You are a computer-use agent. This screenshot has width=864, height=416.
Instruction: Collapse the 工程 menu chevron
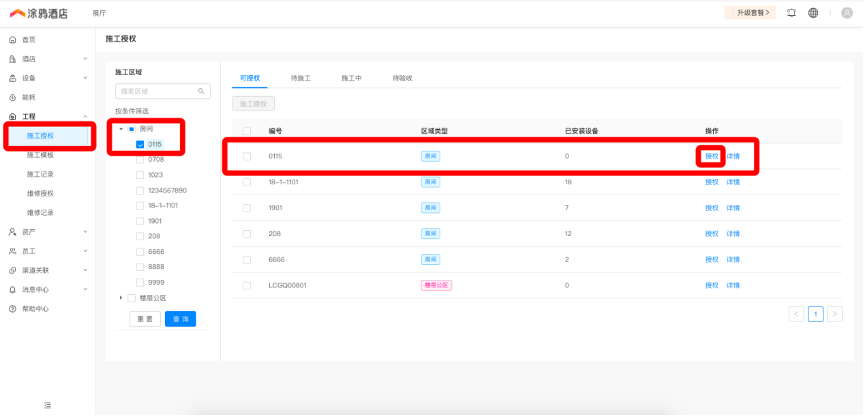click(x=85, y=116)
